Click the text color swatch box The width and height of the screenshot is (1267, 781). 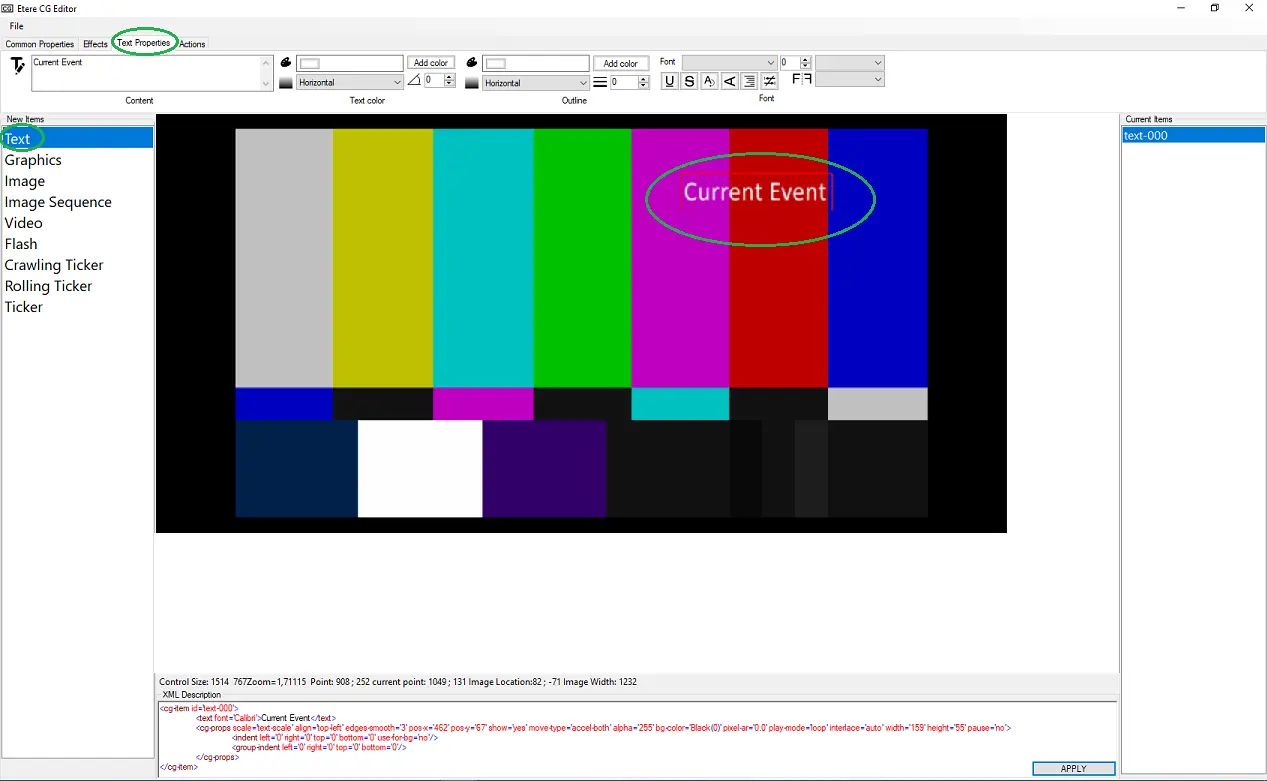tap(349, 63)
